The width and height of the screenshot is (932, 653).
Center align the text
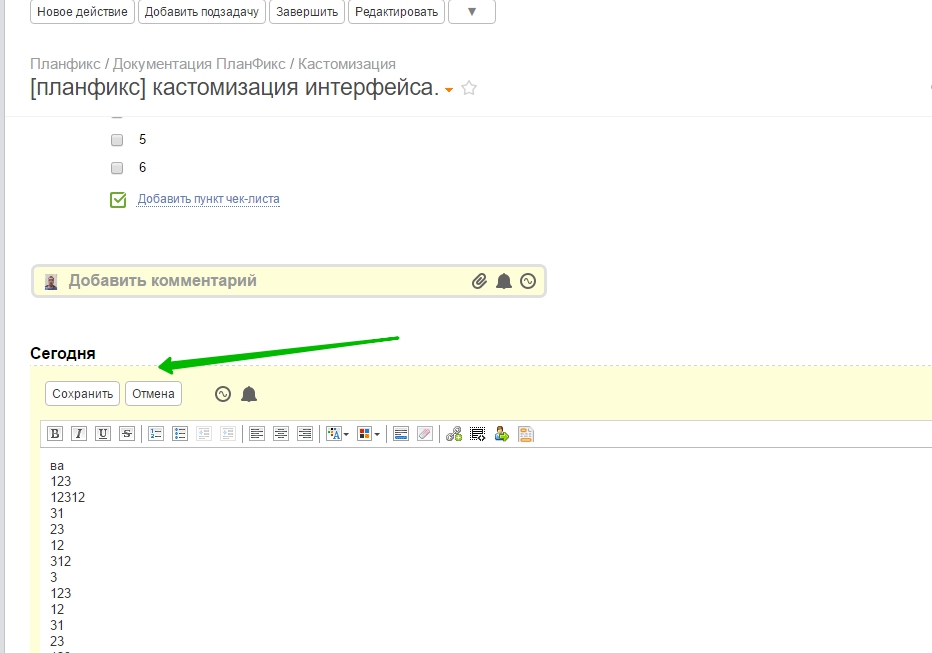281,434
